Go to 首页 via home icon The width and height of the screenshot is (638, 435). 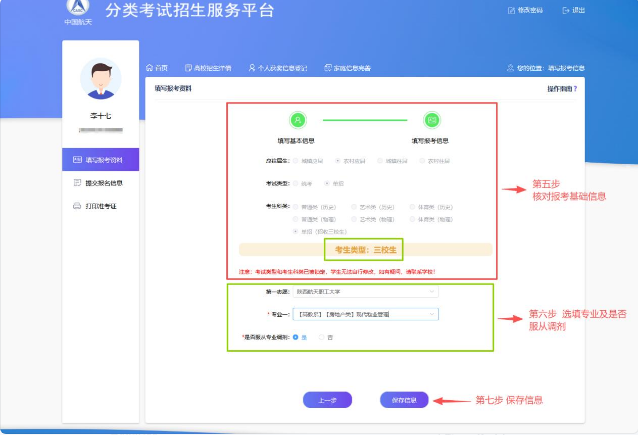(149, 68)
